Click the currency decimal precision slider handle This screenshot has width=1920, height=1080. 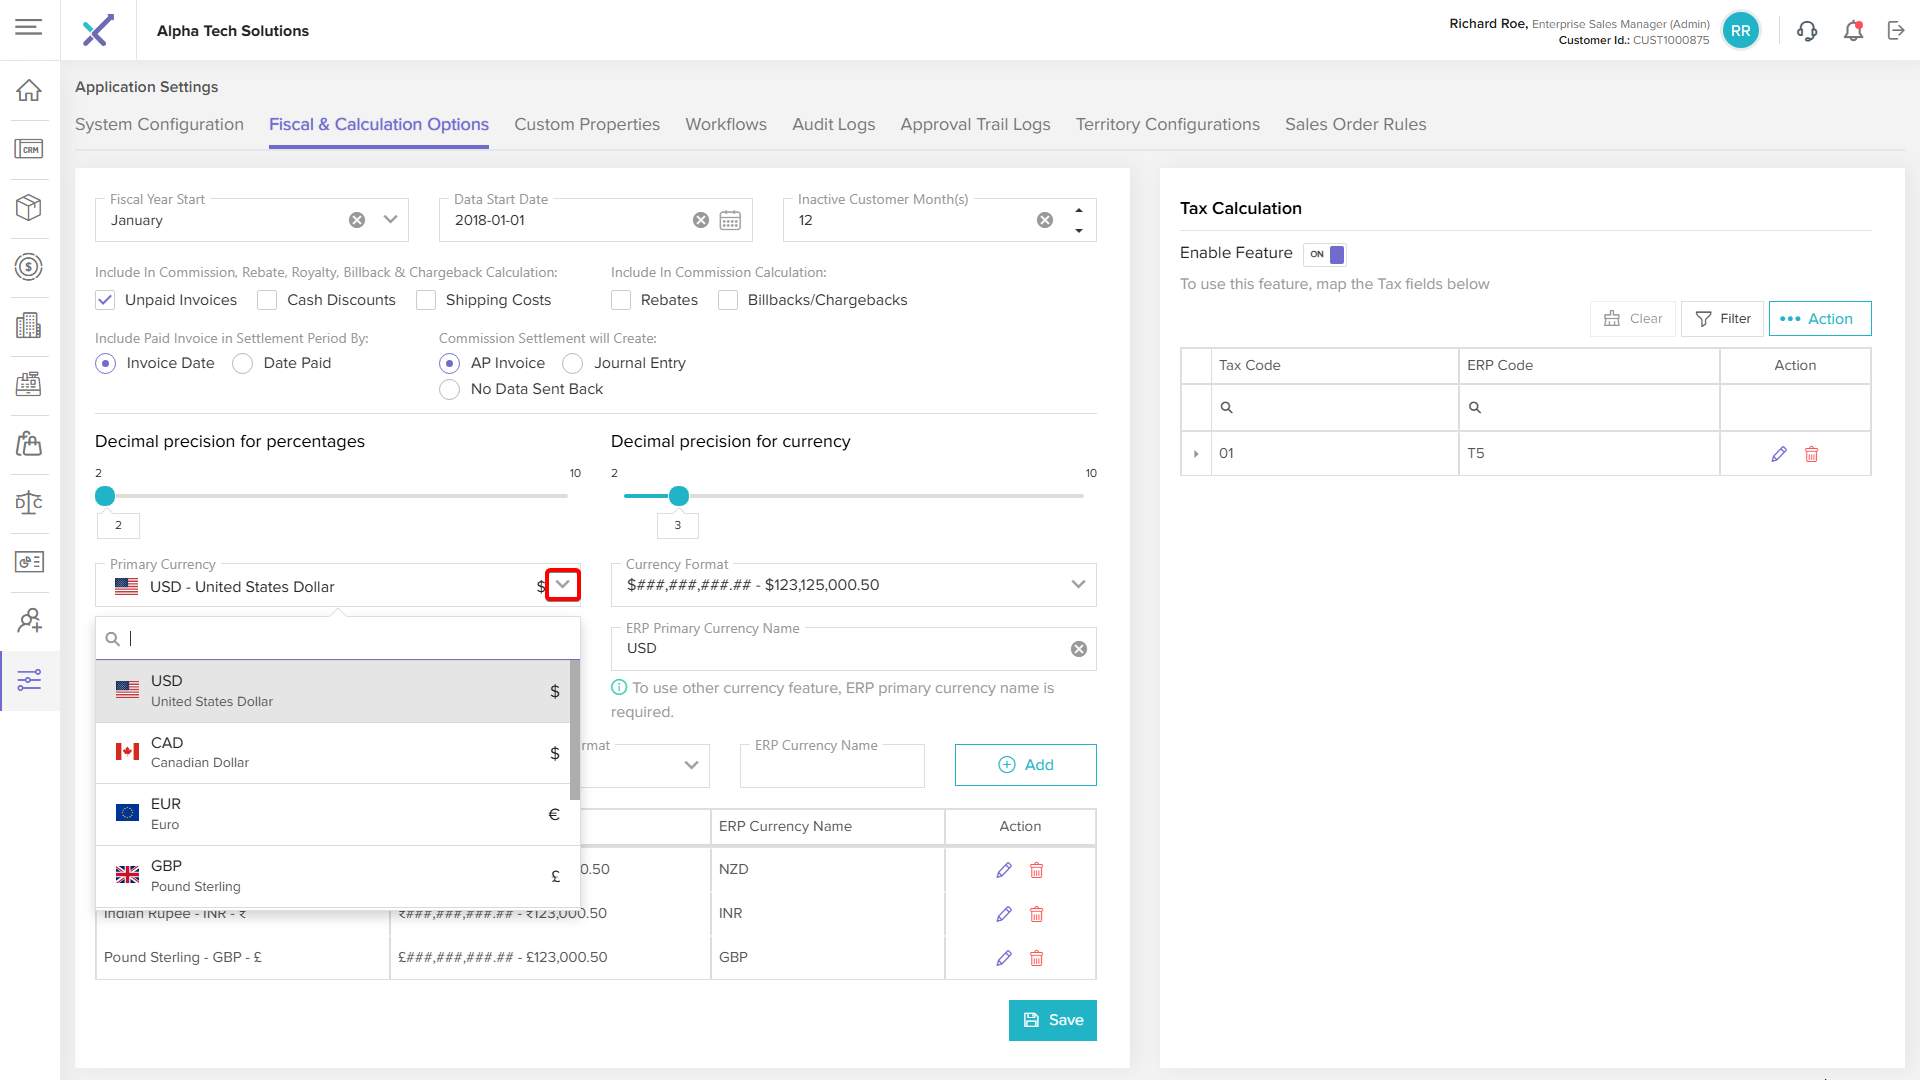pyautogui.click(x=679, y=496)
